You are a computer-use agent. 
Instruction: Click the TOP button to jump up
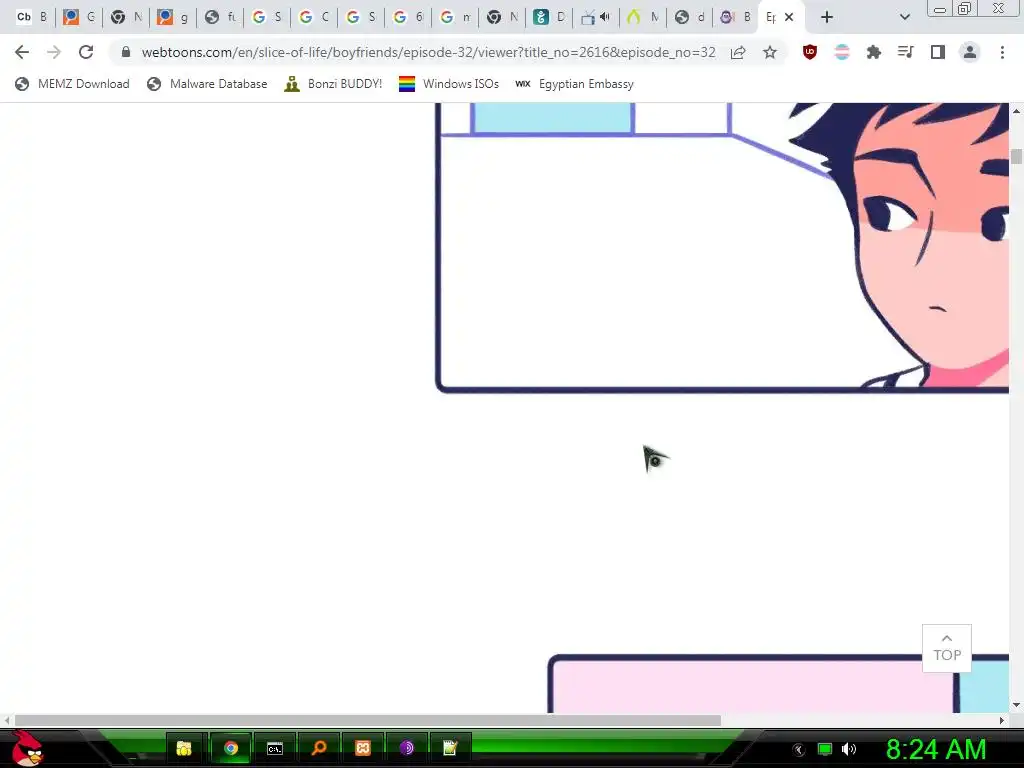coord(946,648)
